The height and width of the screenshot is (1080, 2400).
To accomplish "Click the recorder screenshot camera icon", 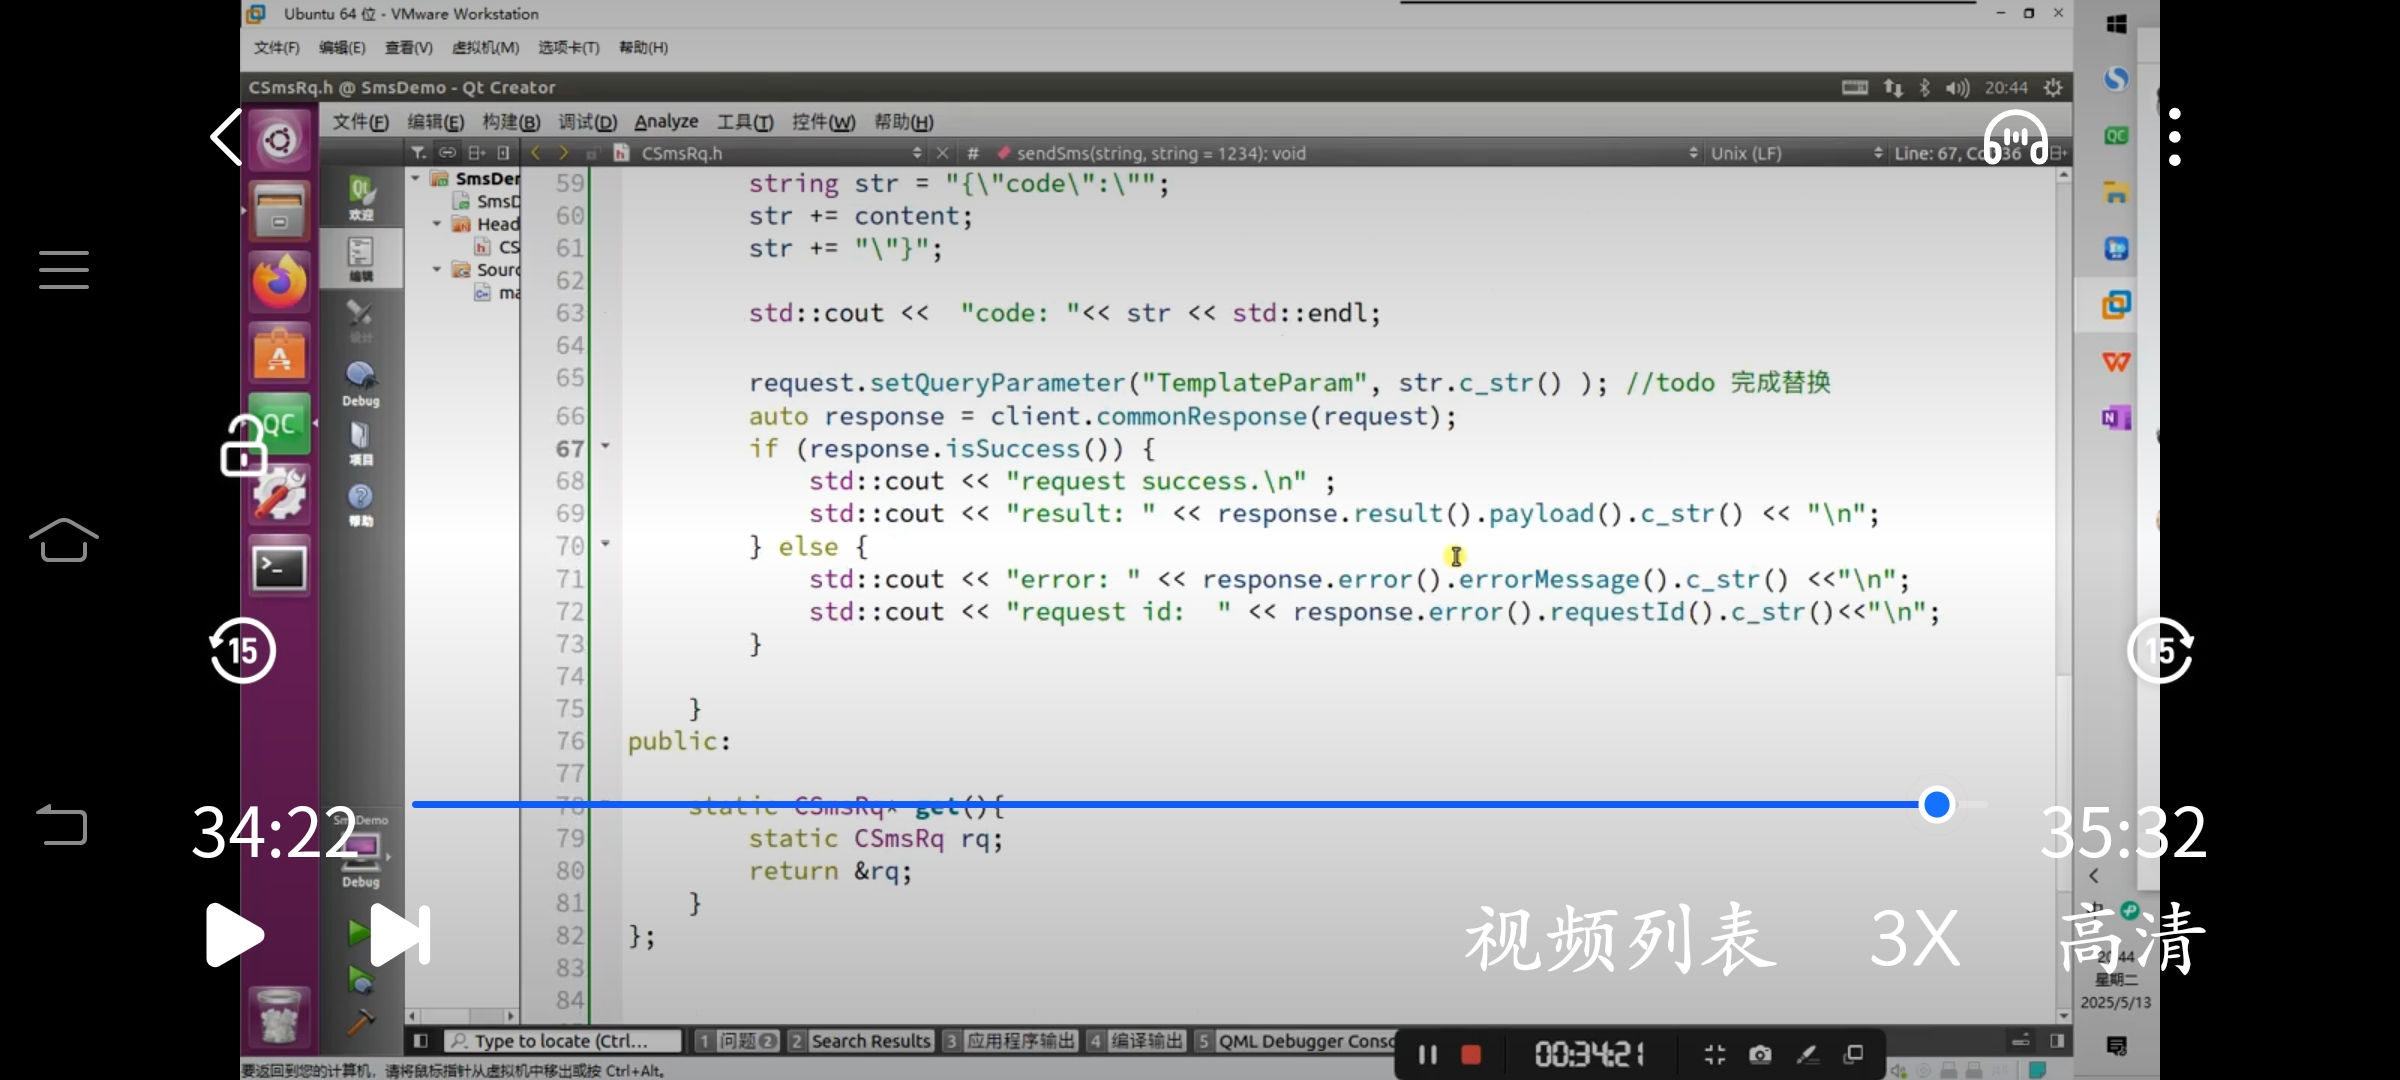I will pos(1760,1054).
